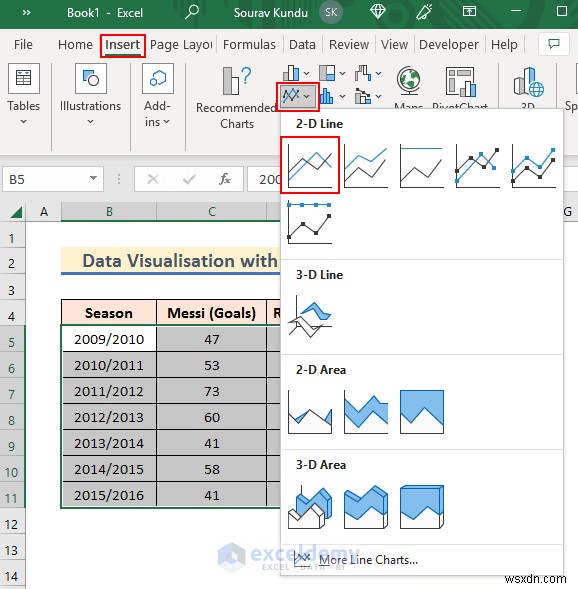Image resolution: width=578 pixels, height=589 pixels.
Task: Switch to the View tab
Action: click(394, 45)
